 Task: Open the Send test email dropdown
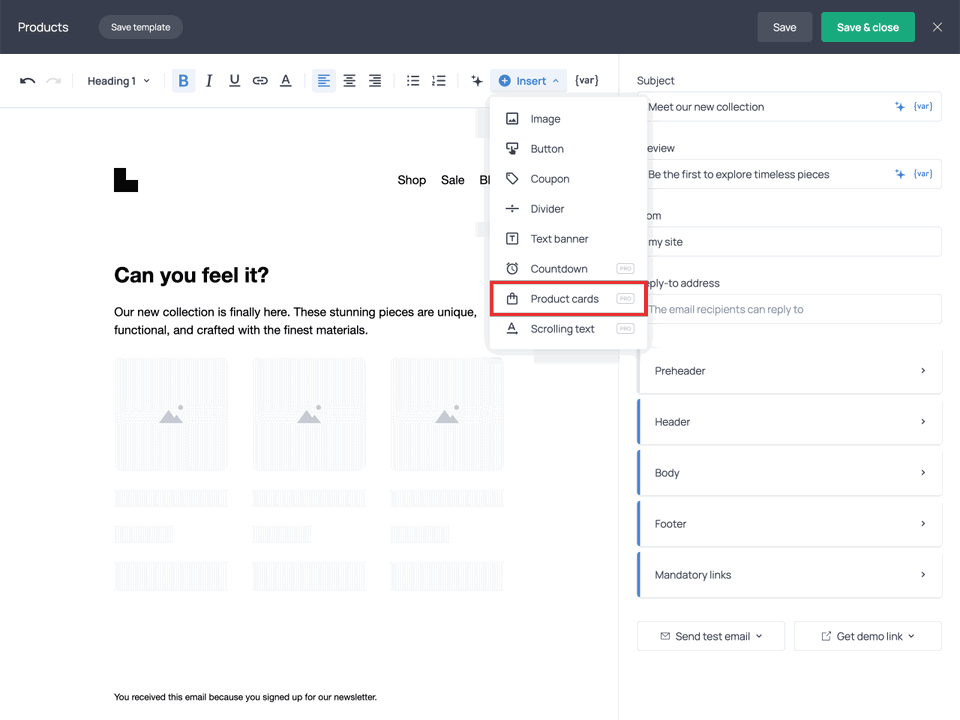pos(710,635)
